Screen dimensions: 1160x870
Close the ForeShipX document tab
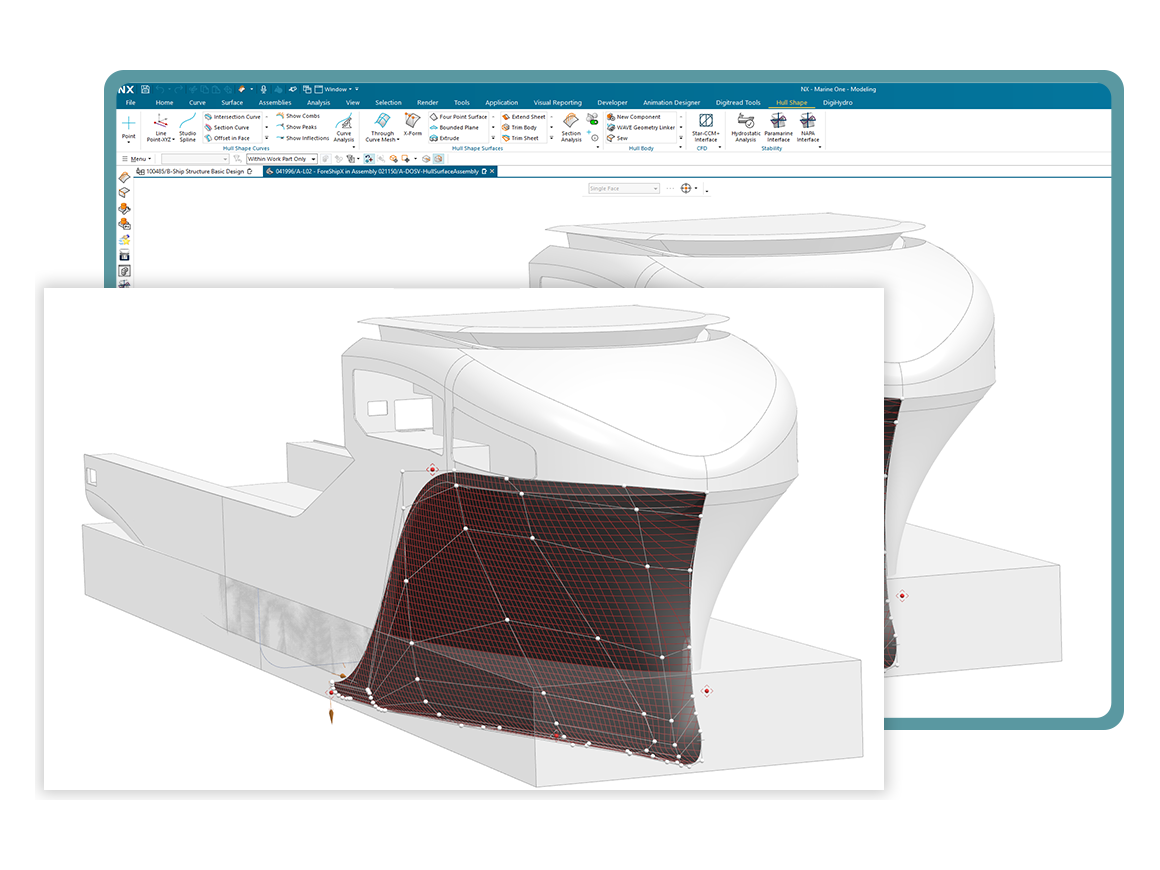(492, 172)
